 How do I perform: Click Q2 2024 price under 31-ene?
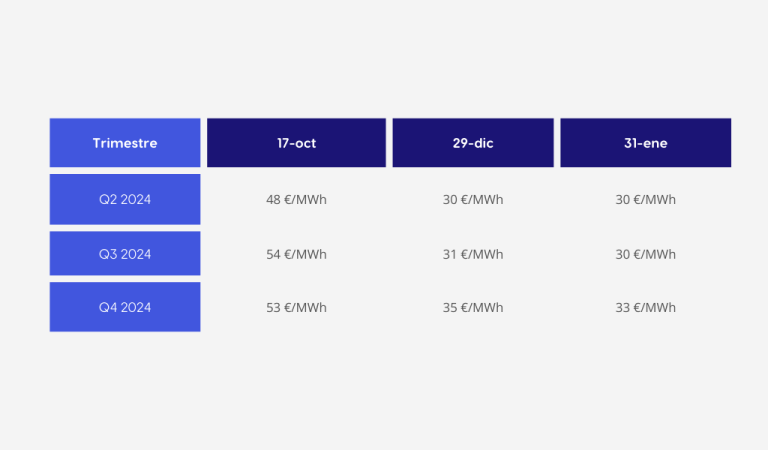pos(645,199)
